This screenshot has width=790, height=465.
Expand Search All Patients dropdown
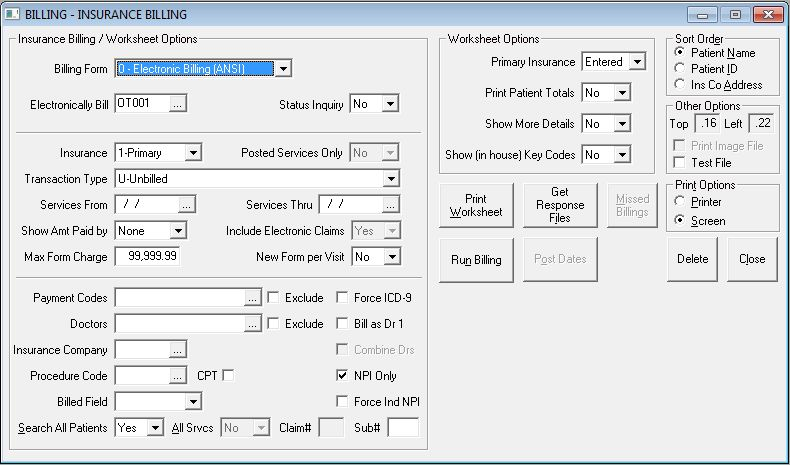155,428
